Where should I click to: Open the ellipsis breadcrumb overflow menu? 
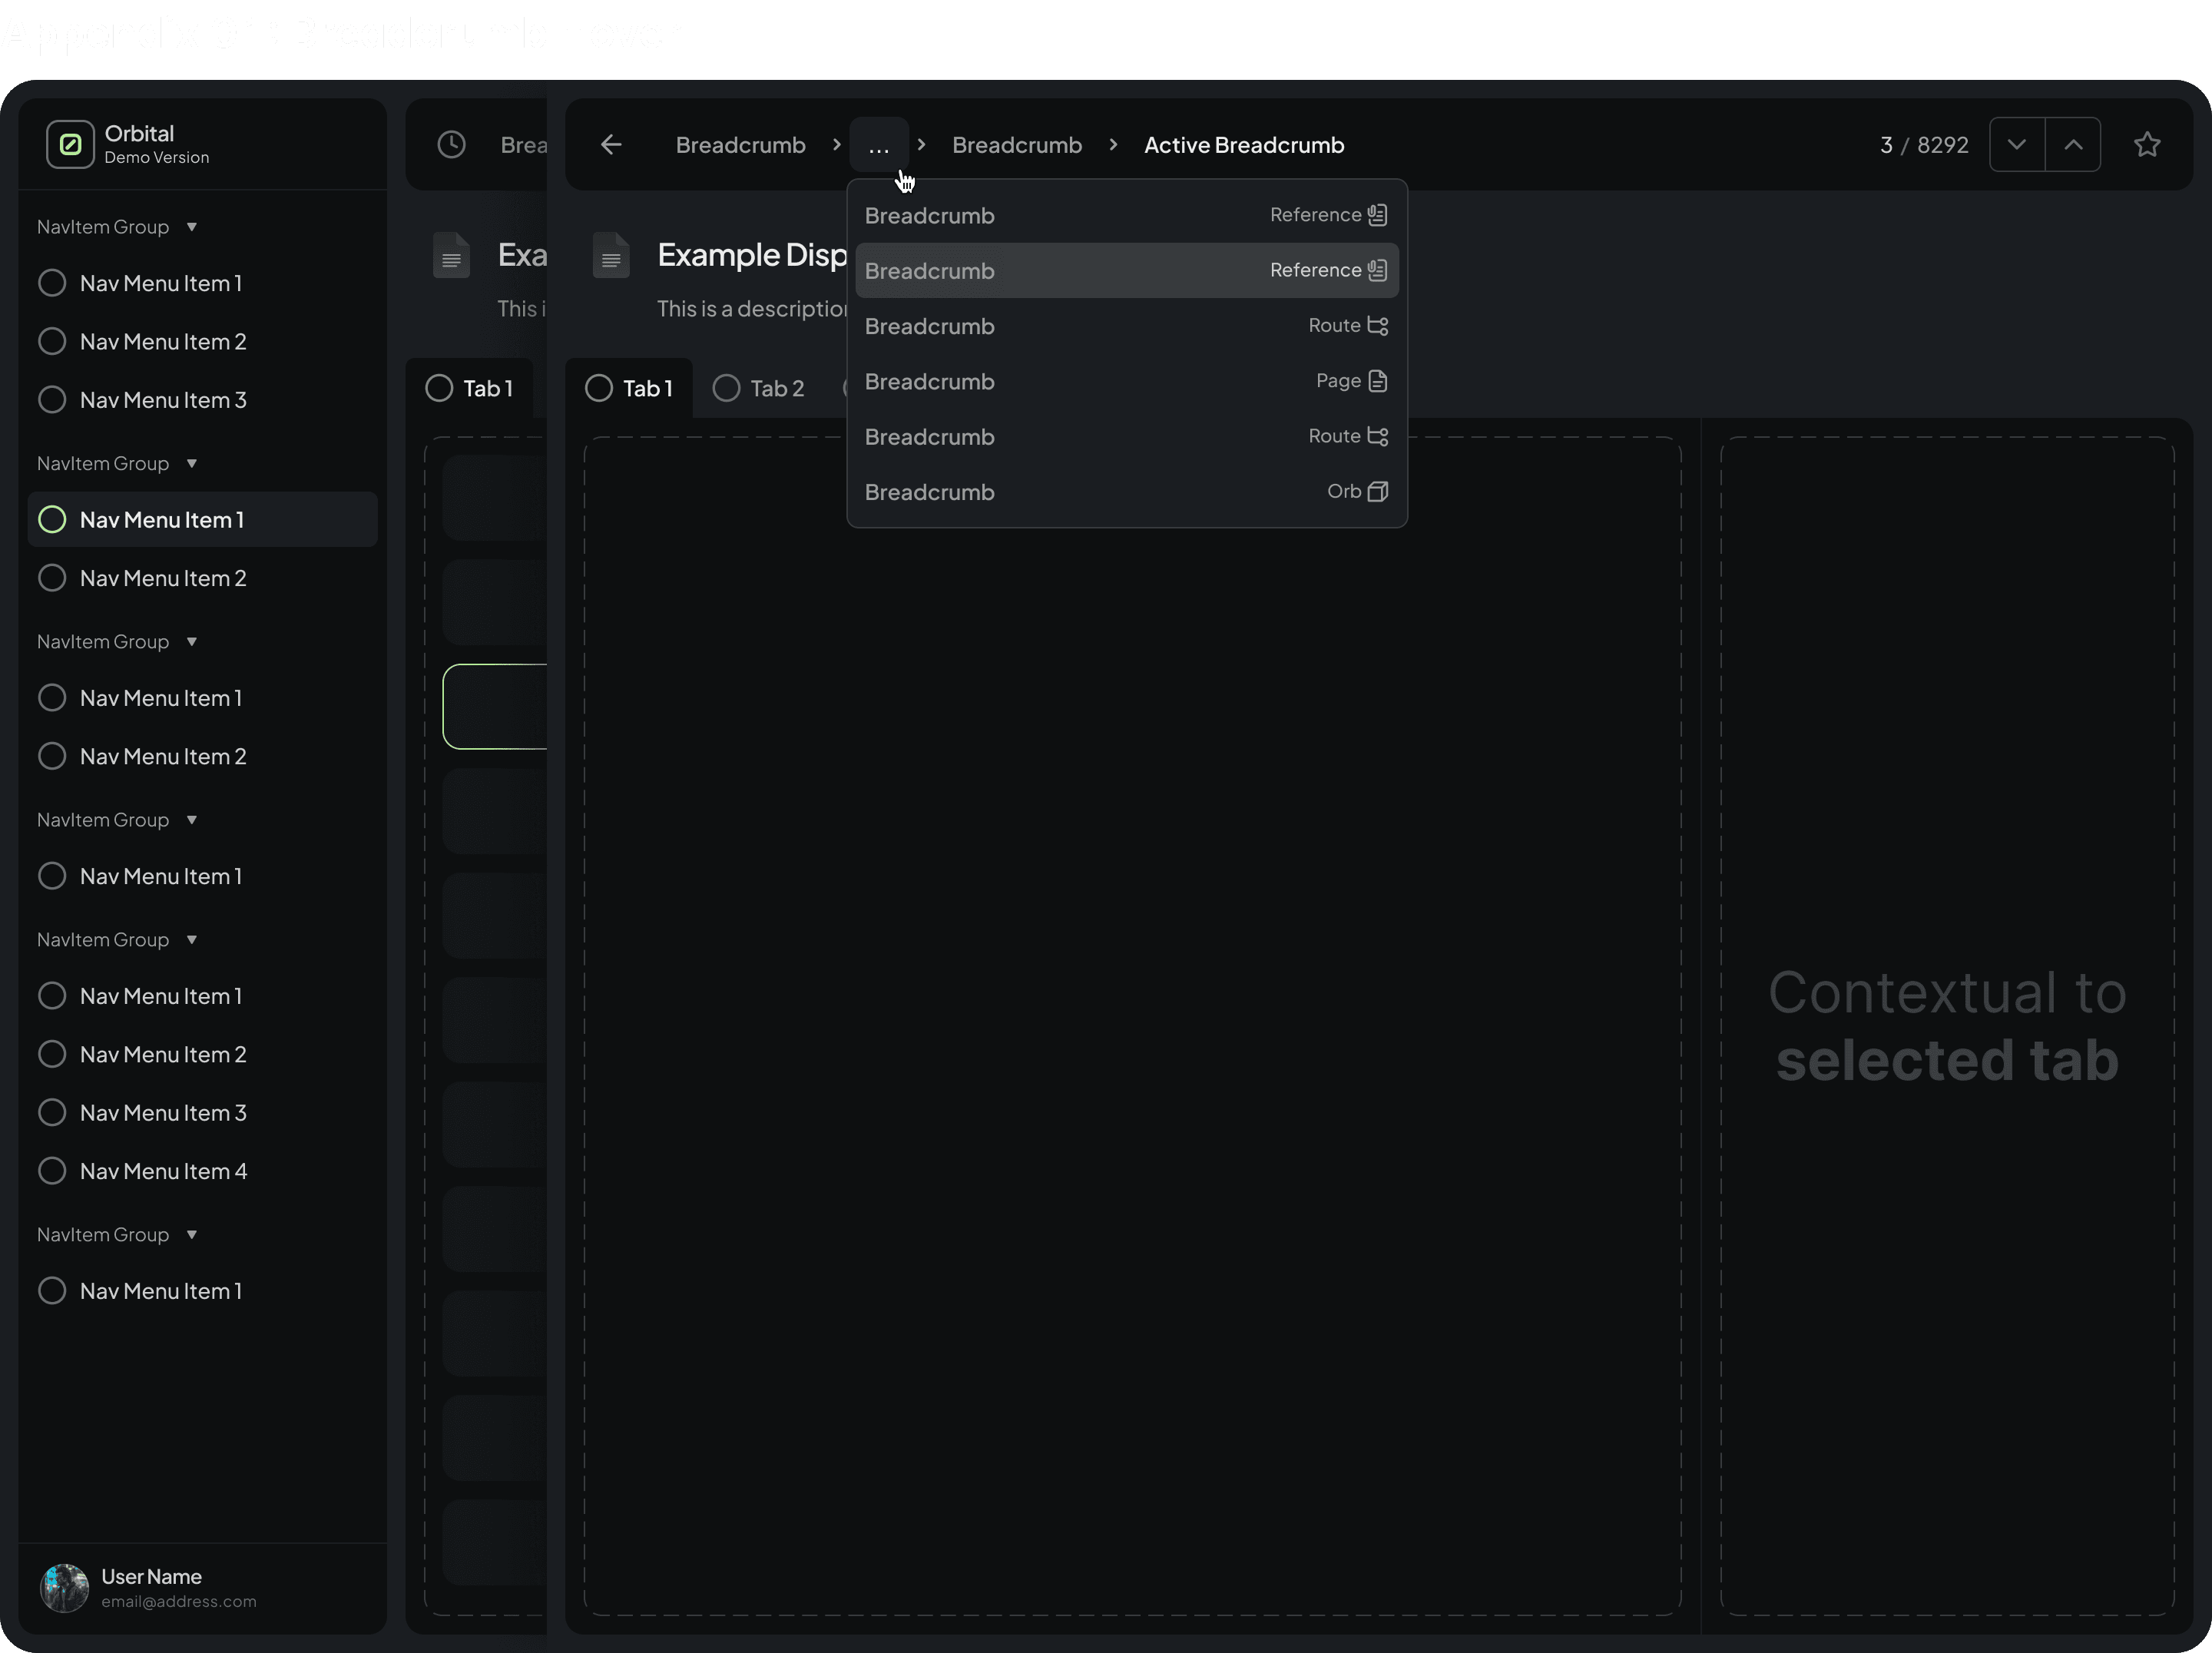pyautogui.click(x=878, y=146)
